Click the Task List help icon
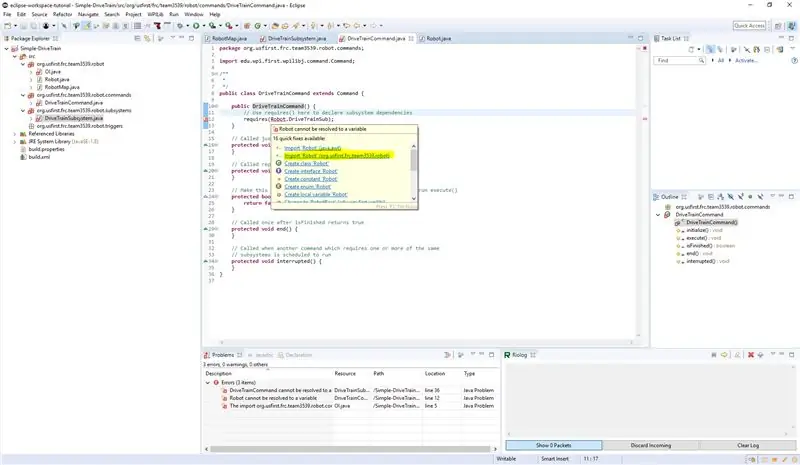Viewport: 800px width, 465px height. tap(794, 60)
